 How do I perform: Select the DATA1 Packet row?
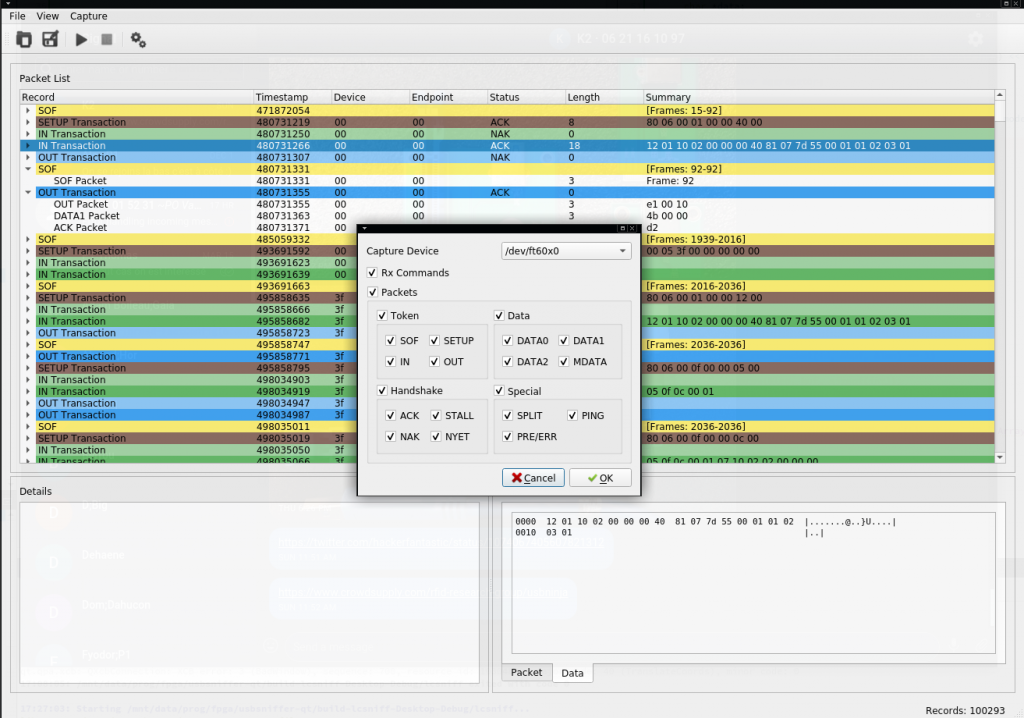507,216
